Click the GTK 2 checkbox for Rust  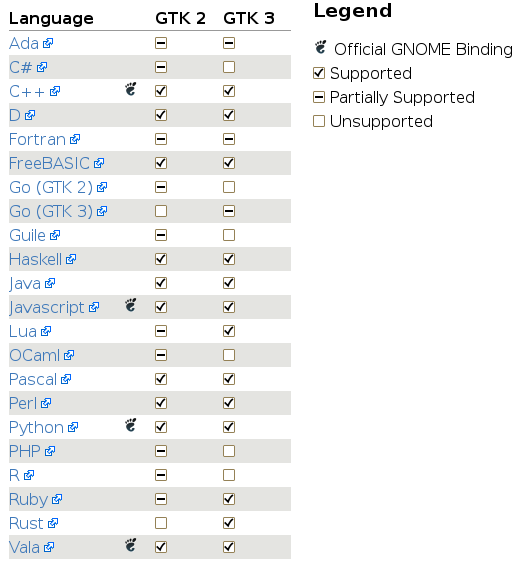[x=161, y=523]
